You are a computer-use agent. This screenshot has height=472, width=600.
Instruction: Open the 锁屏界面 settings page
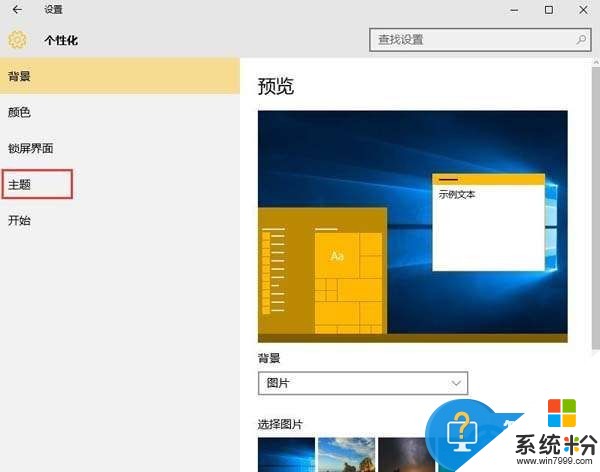[120, 148]
